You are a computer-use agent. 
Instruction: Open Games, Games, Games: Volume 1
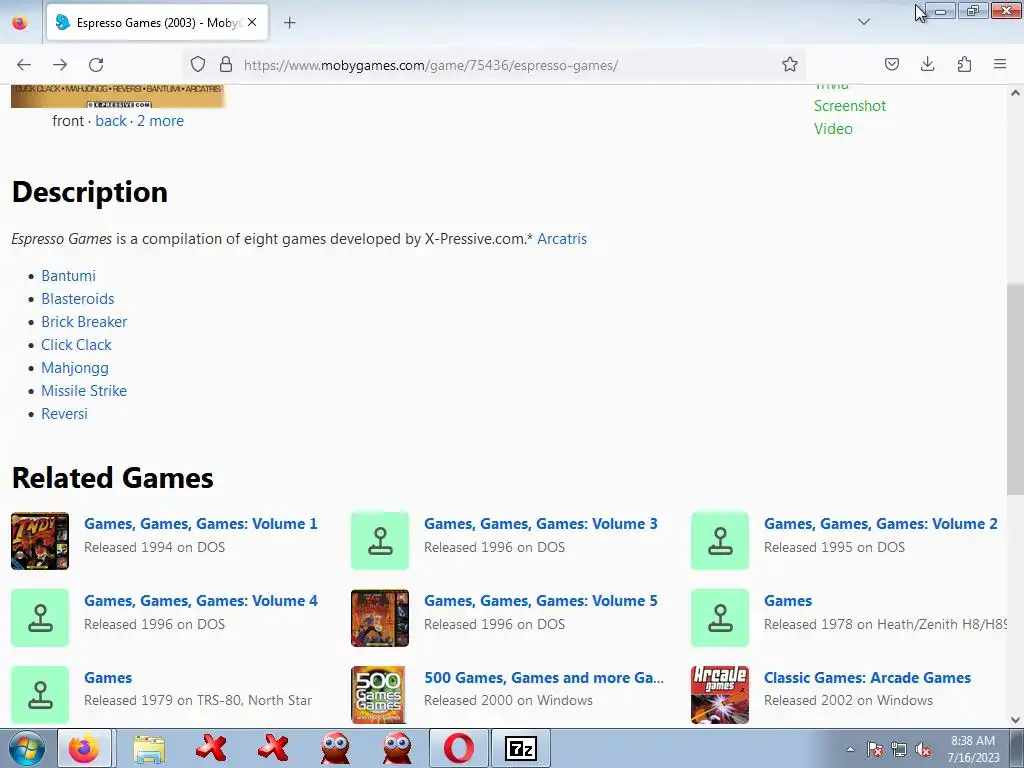click(x=200, y=524)
